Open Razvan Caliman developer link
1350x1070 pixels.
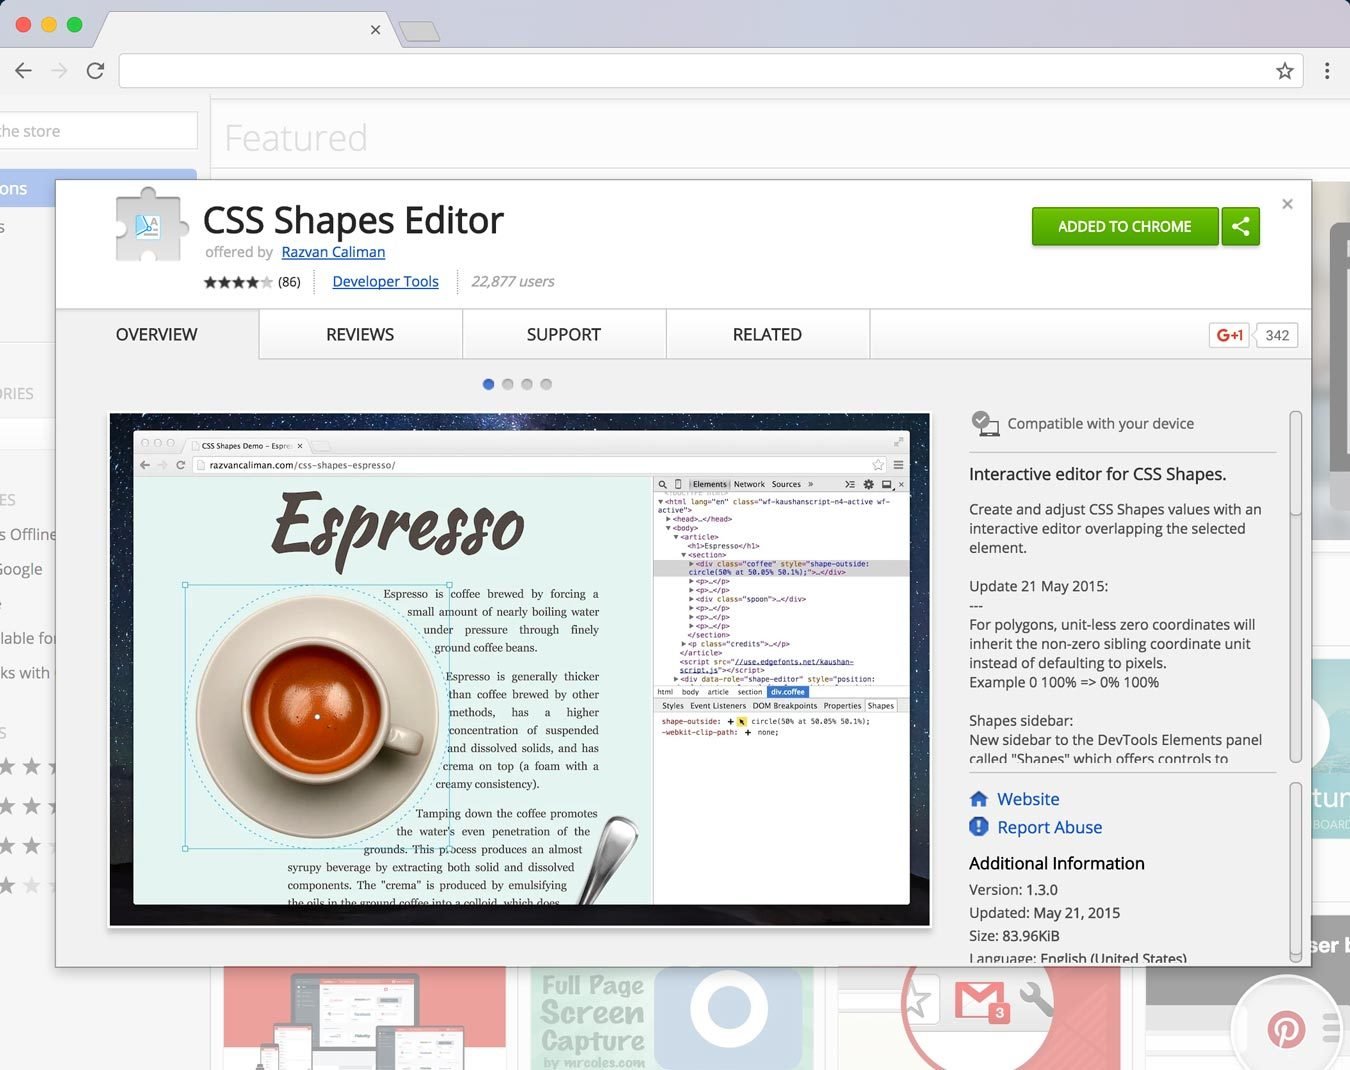point(333,252)
